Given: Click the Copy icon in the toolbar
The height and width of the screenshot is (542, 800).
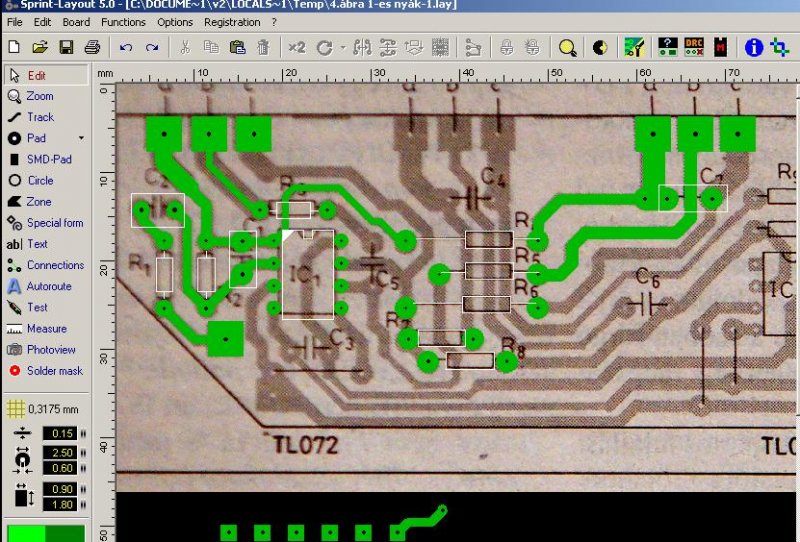Looking at the screenshot, I should pyautogui.click(x=211, y=47).
